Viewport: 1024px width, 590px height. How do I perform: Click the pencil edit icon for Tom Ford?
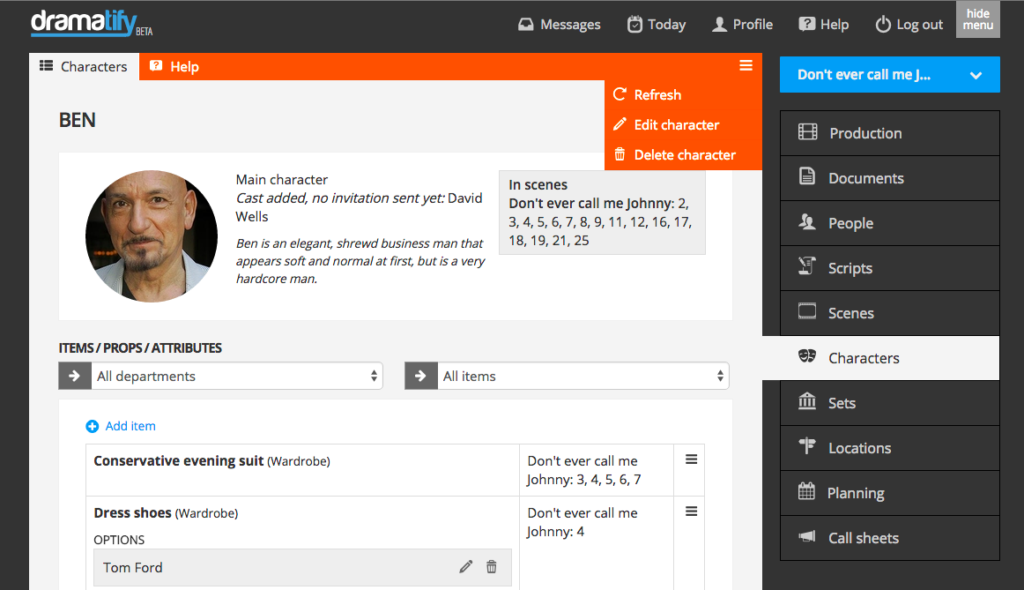tap(465, 567)
